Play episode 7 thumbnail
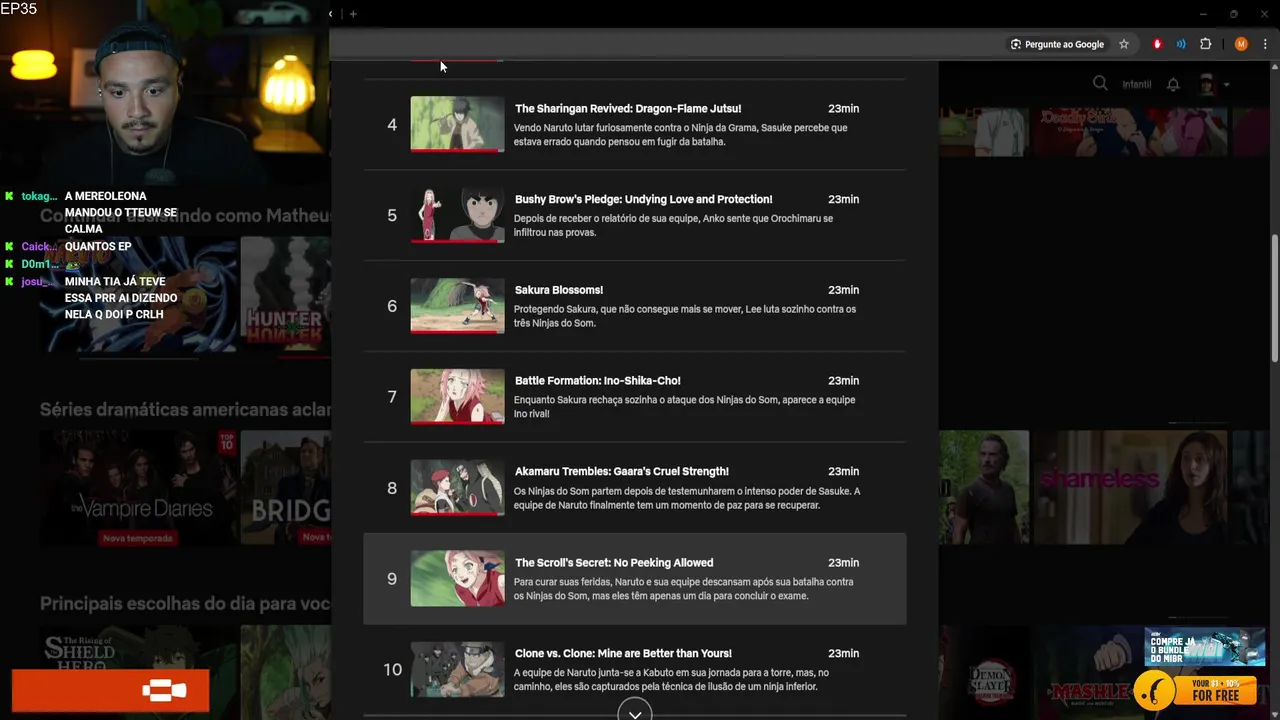Image resolution: width=1280 pixels, height=720 pixels. click(x=457, y=397)
